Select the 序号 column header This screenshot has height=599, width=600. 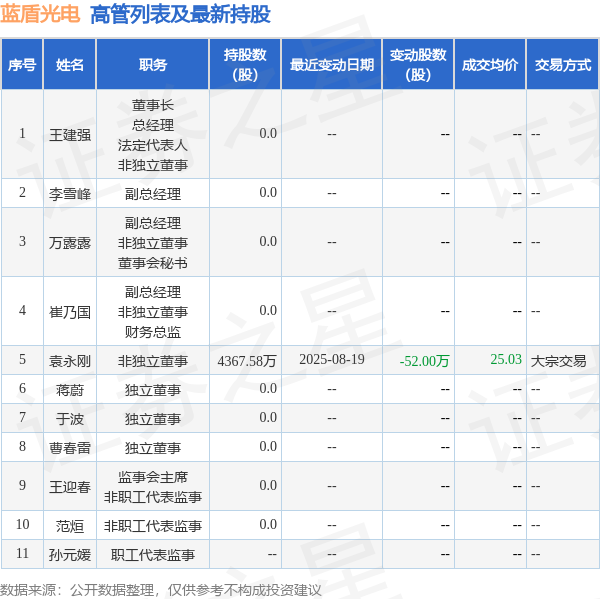pos(22,65)
